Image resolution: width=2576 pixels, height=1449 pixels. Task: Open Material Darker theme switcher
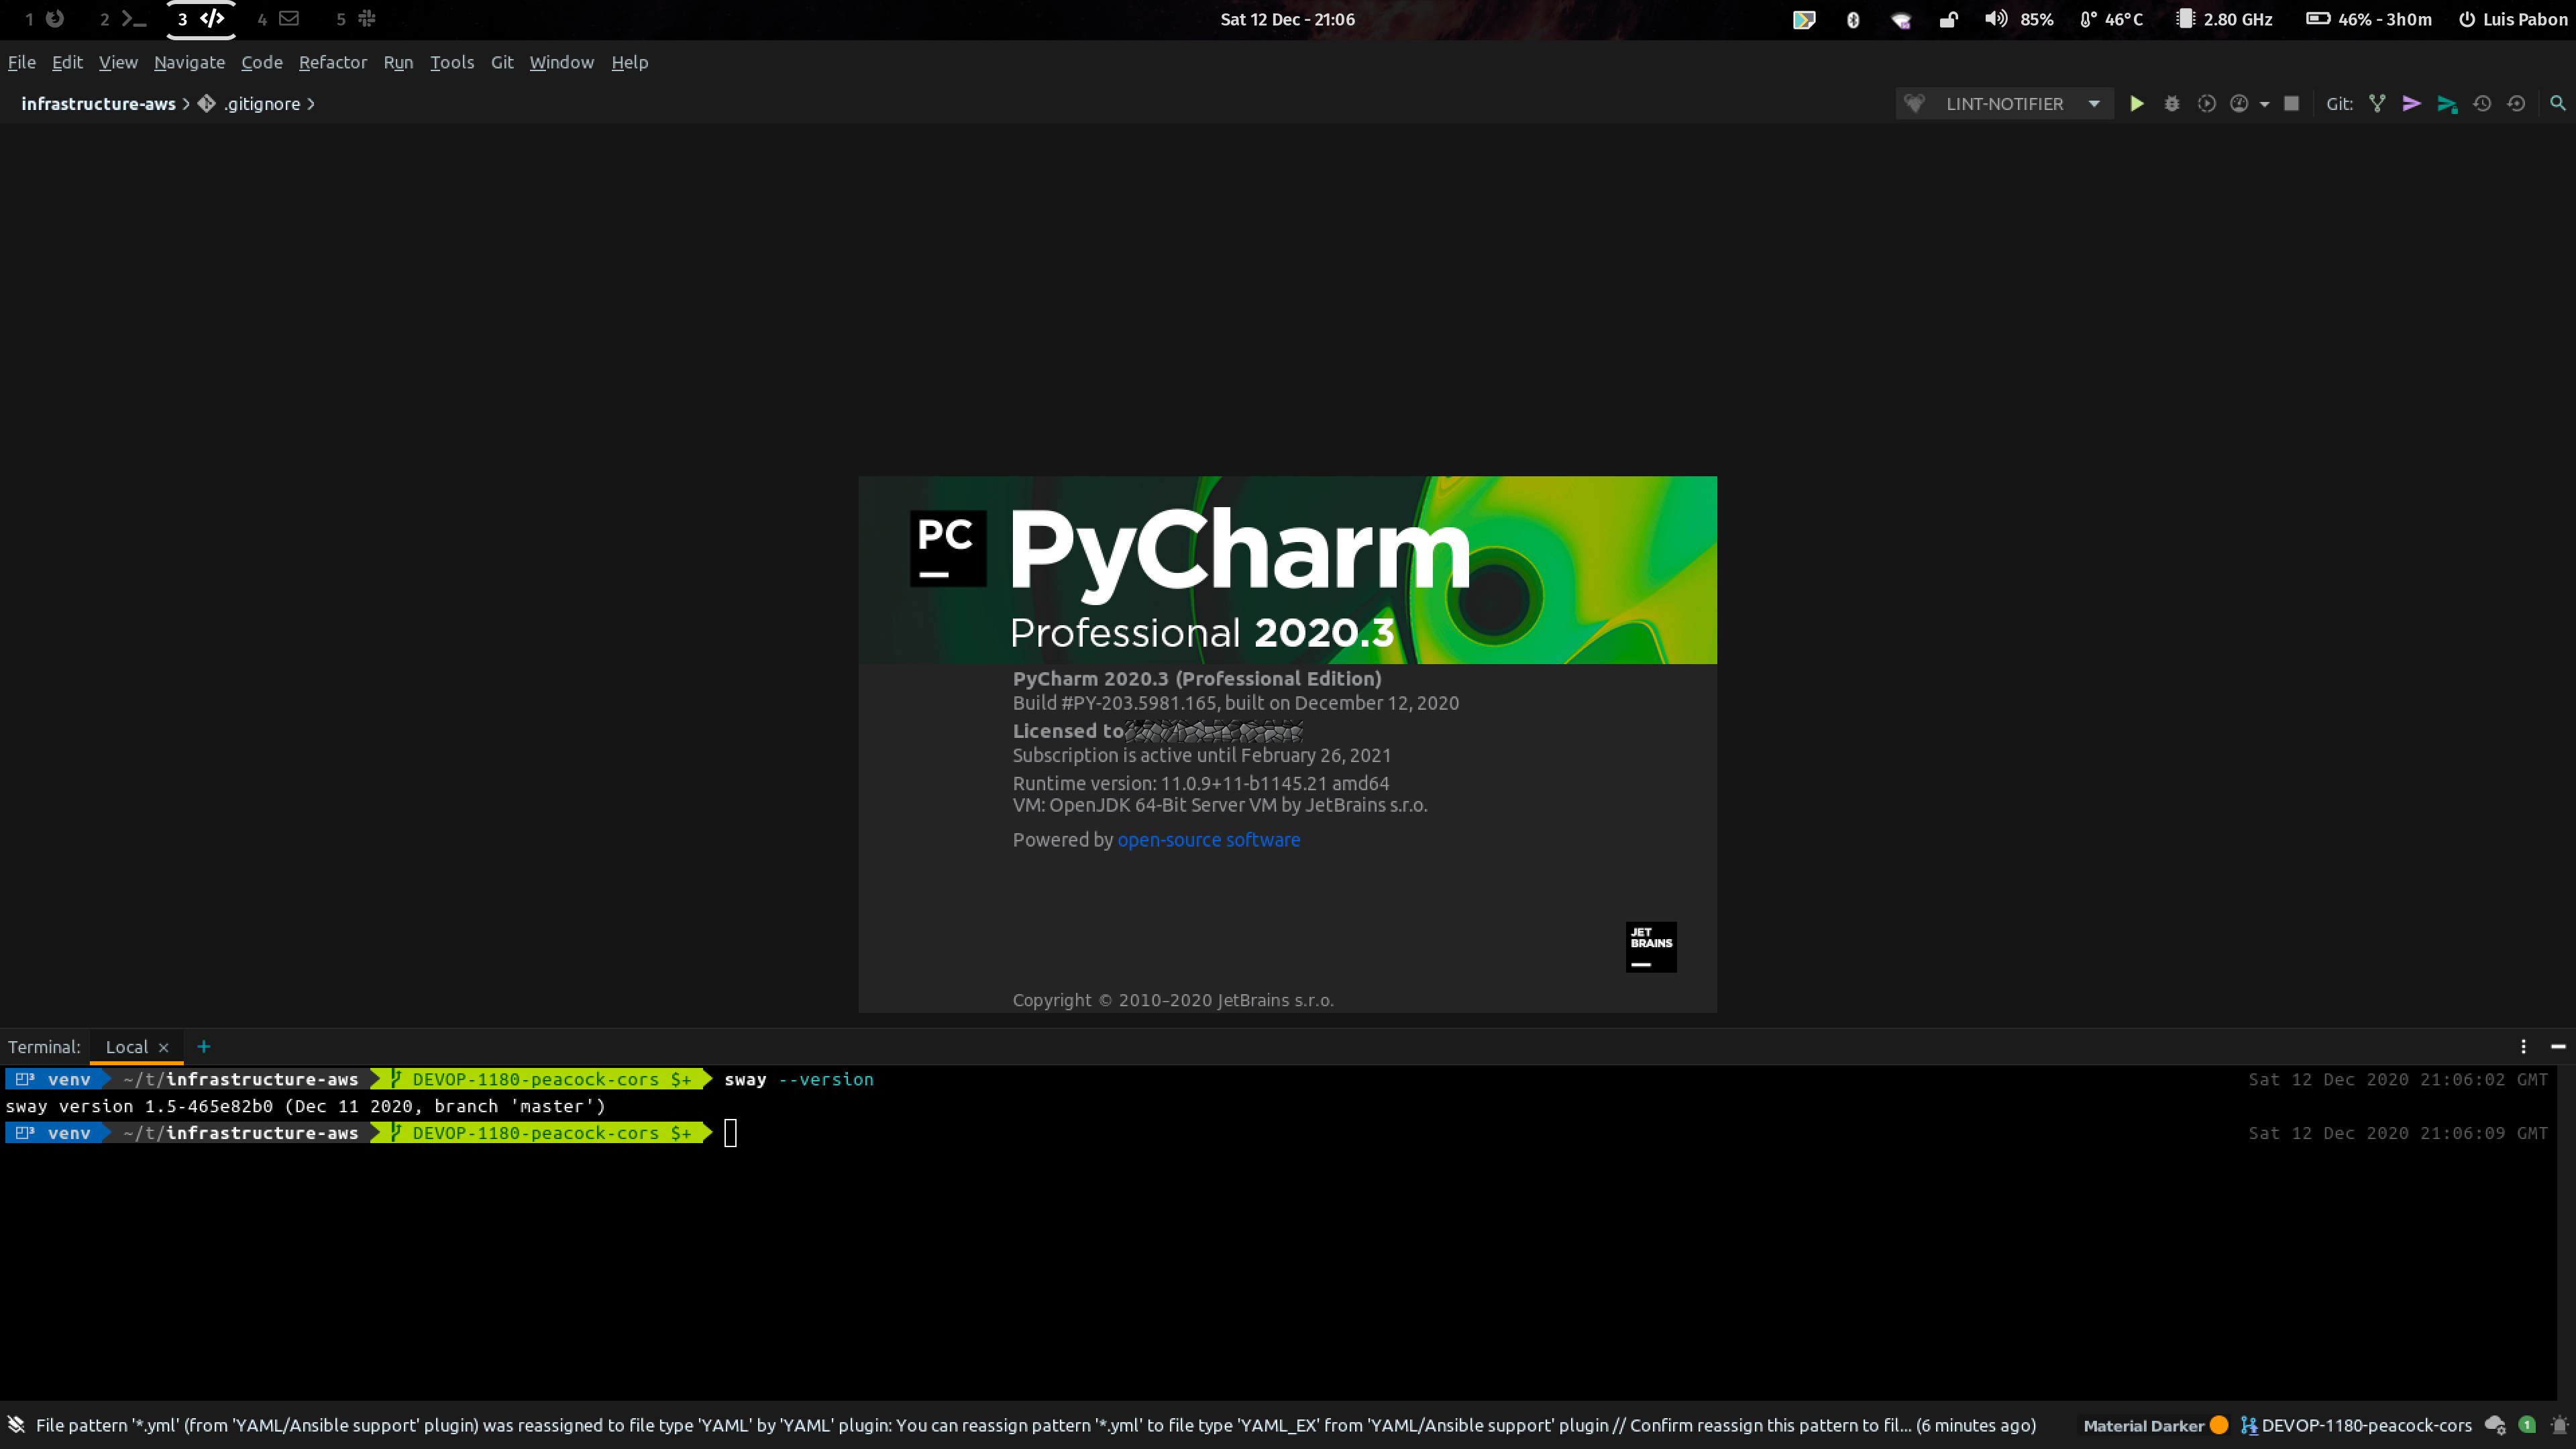2155,1425
